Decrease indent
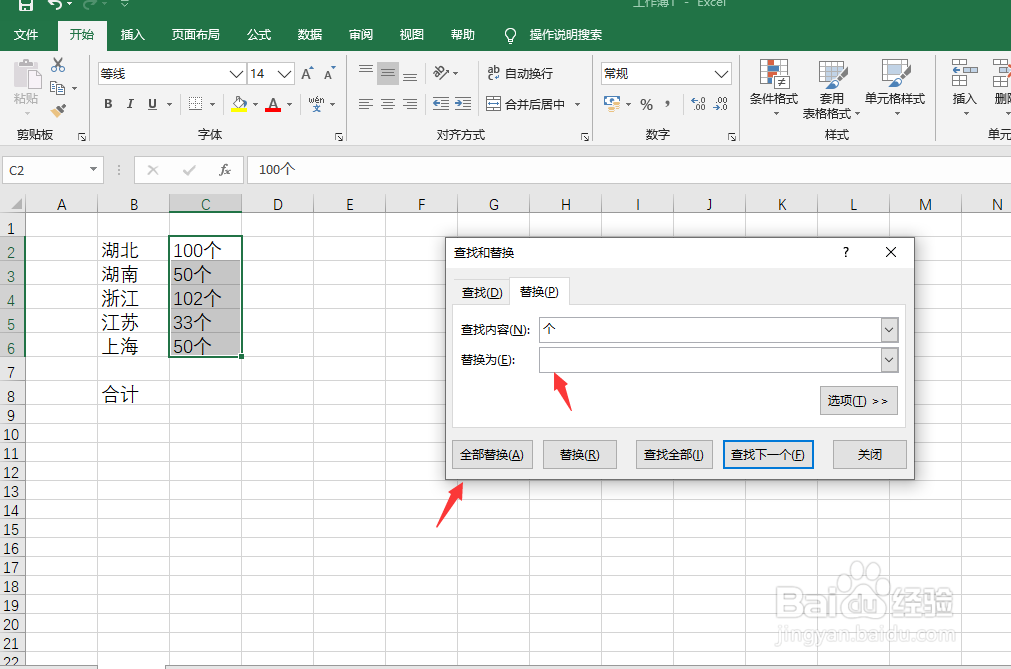Screen dimensions: 1011x669 point(441,104)
